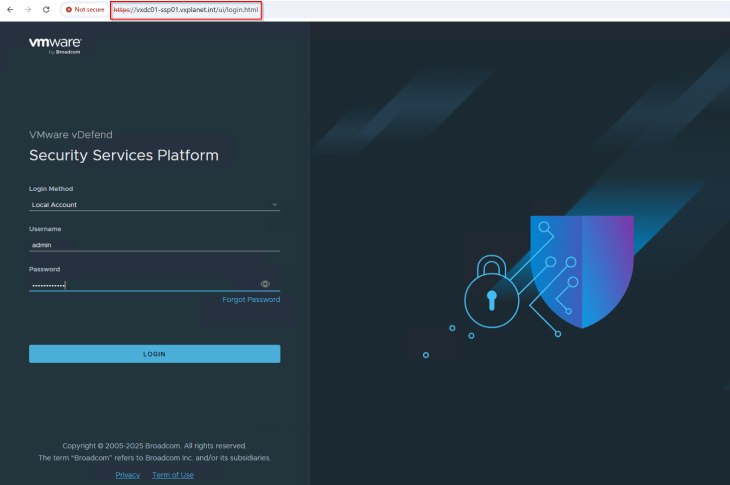The width and height of the screenshot is (730, 485).
Task: Open the Term of Use link
Action: click(x=173, y=475)
